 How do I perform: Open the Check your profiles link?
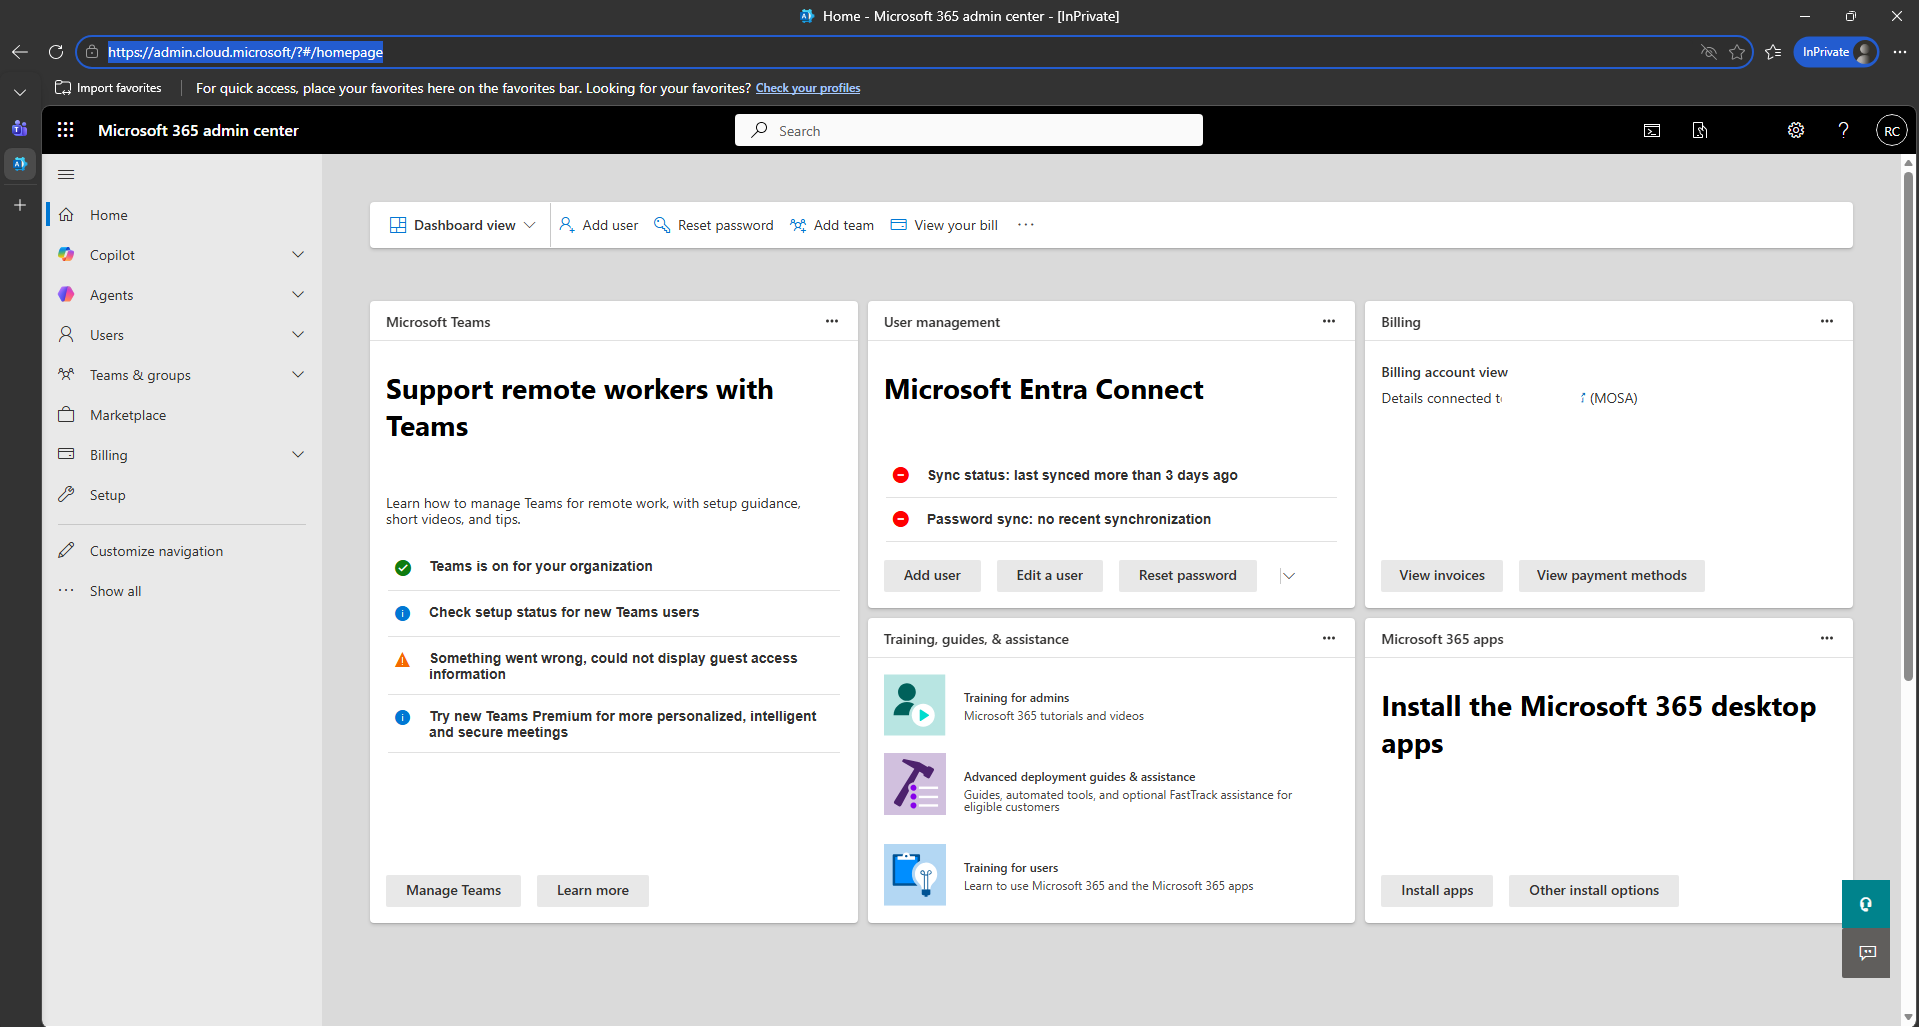pyautogui.click(x=808, y=88)
